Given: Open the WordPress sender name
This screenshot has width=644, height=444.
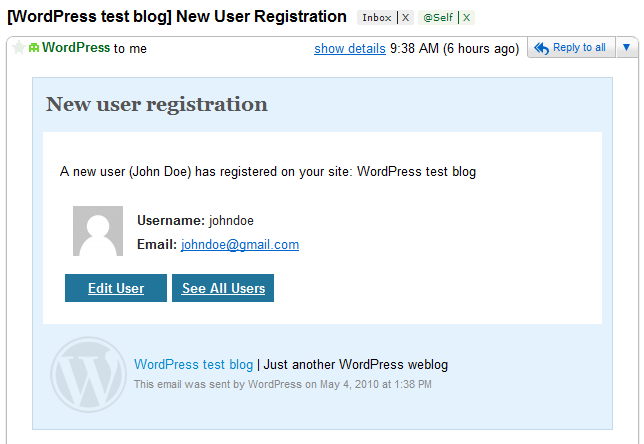Looking at the screenshot, I should pyautogui.click(x=76, y=48).
